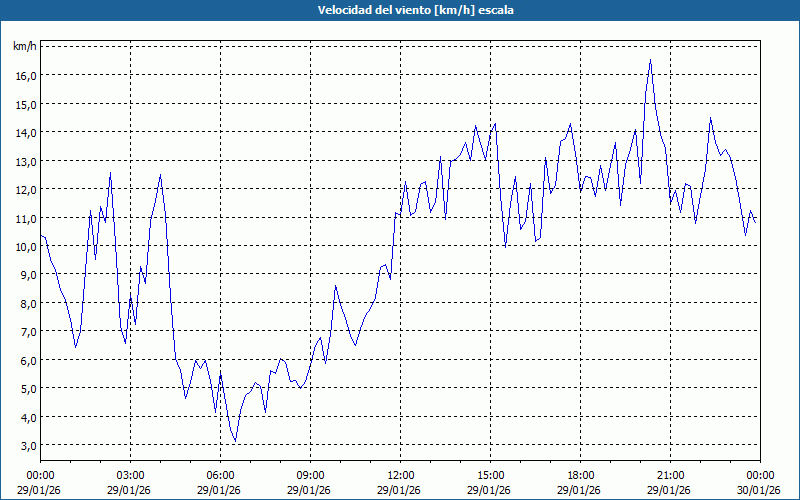This screenshot has width=800, height=500.
Task: Click the 12,0 y-axis value
Action: point(25,189)
